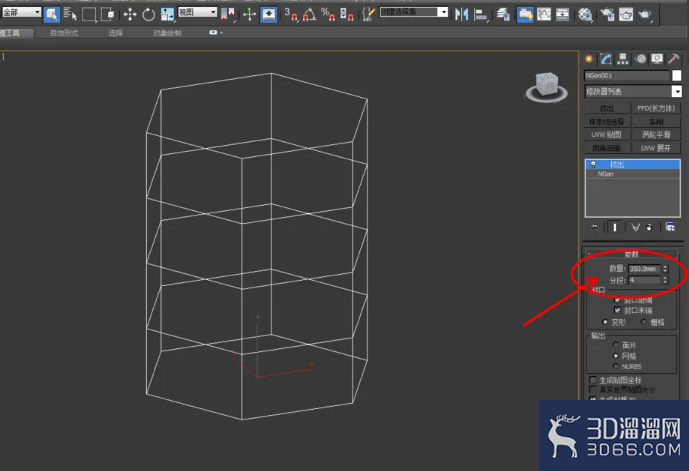Viewport: 689px width, 471px height.
Task: Toggle Spinner Snap icon
Action: point(347,14)
